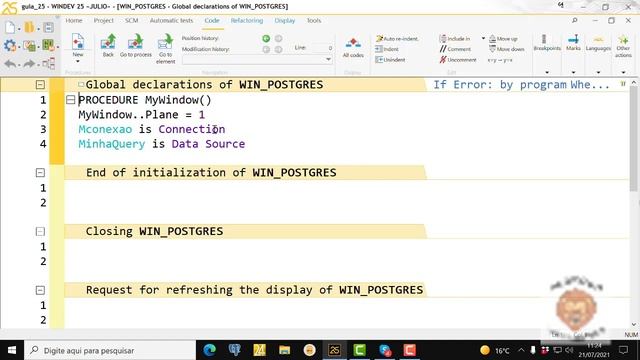Expand the Languages dropdown arrow

tap(598, 72)
